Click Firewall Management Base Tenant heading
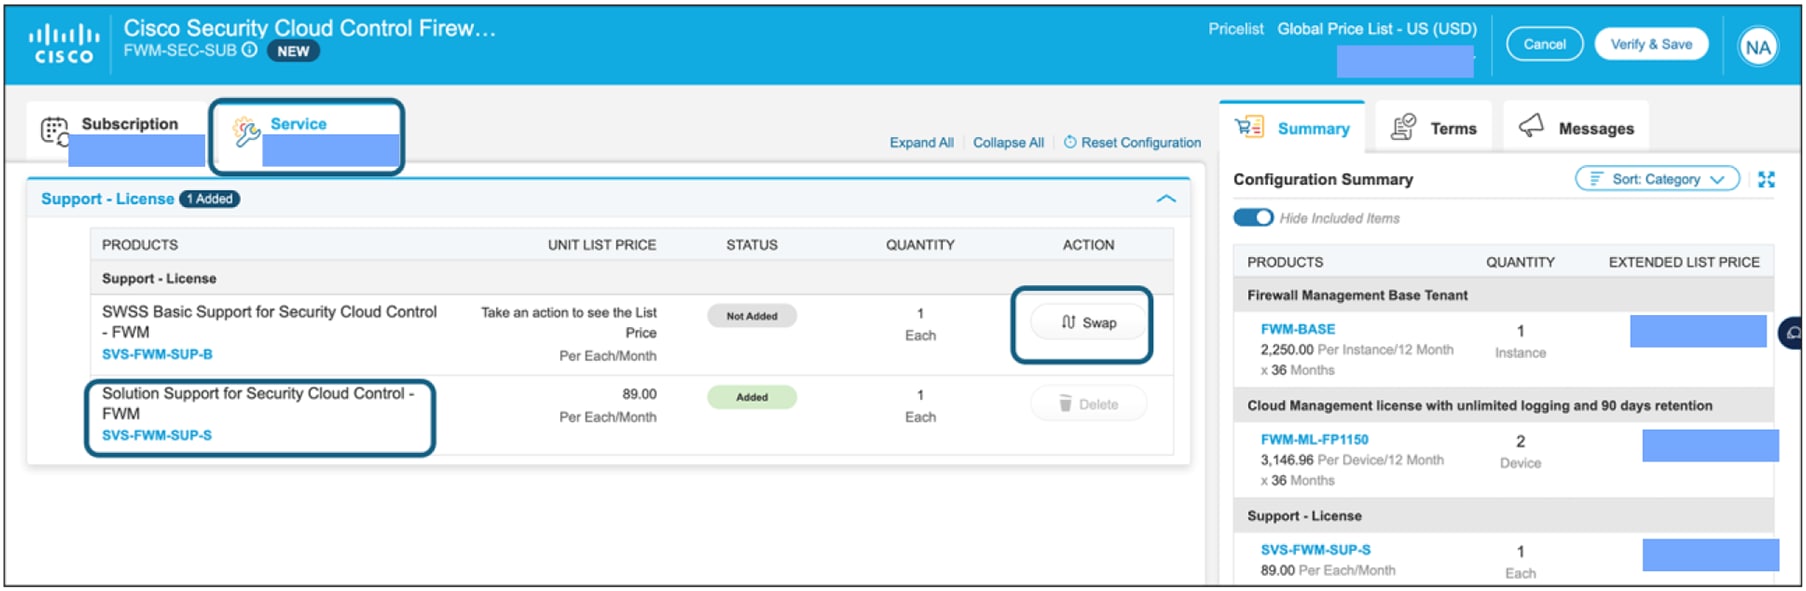This screenshot has width=1806, height=591. [1357, 295]
